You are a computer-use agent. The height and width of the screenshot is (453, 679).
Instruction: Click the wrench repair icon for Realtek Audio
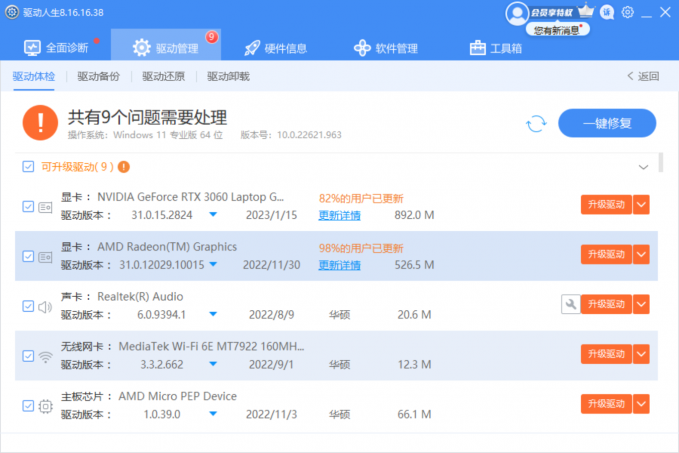tap(570, 304)
